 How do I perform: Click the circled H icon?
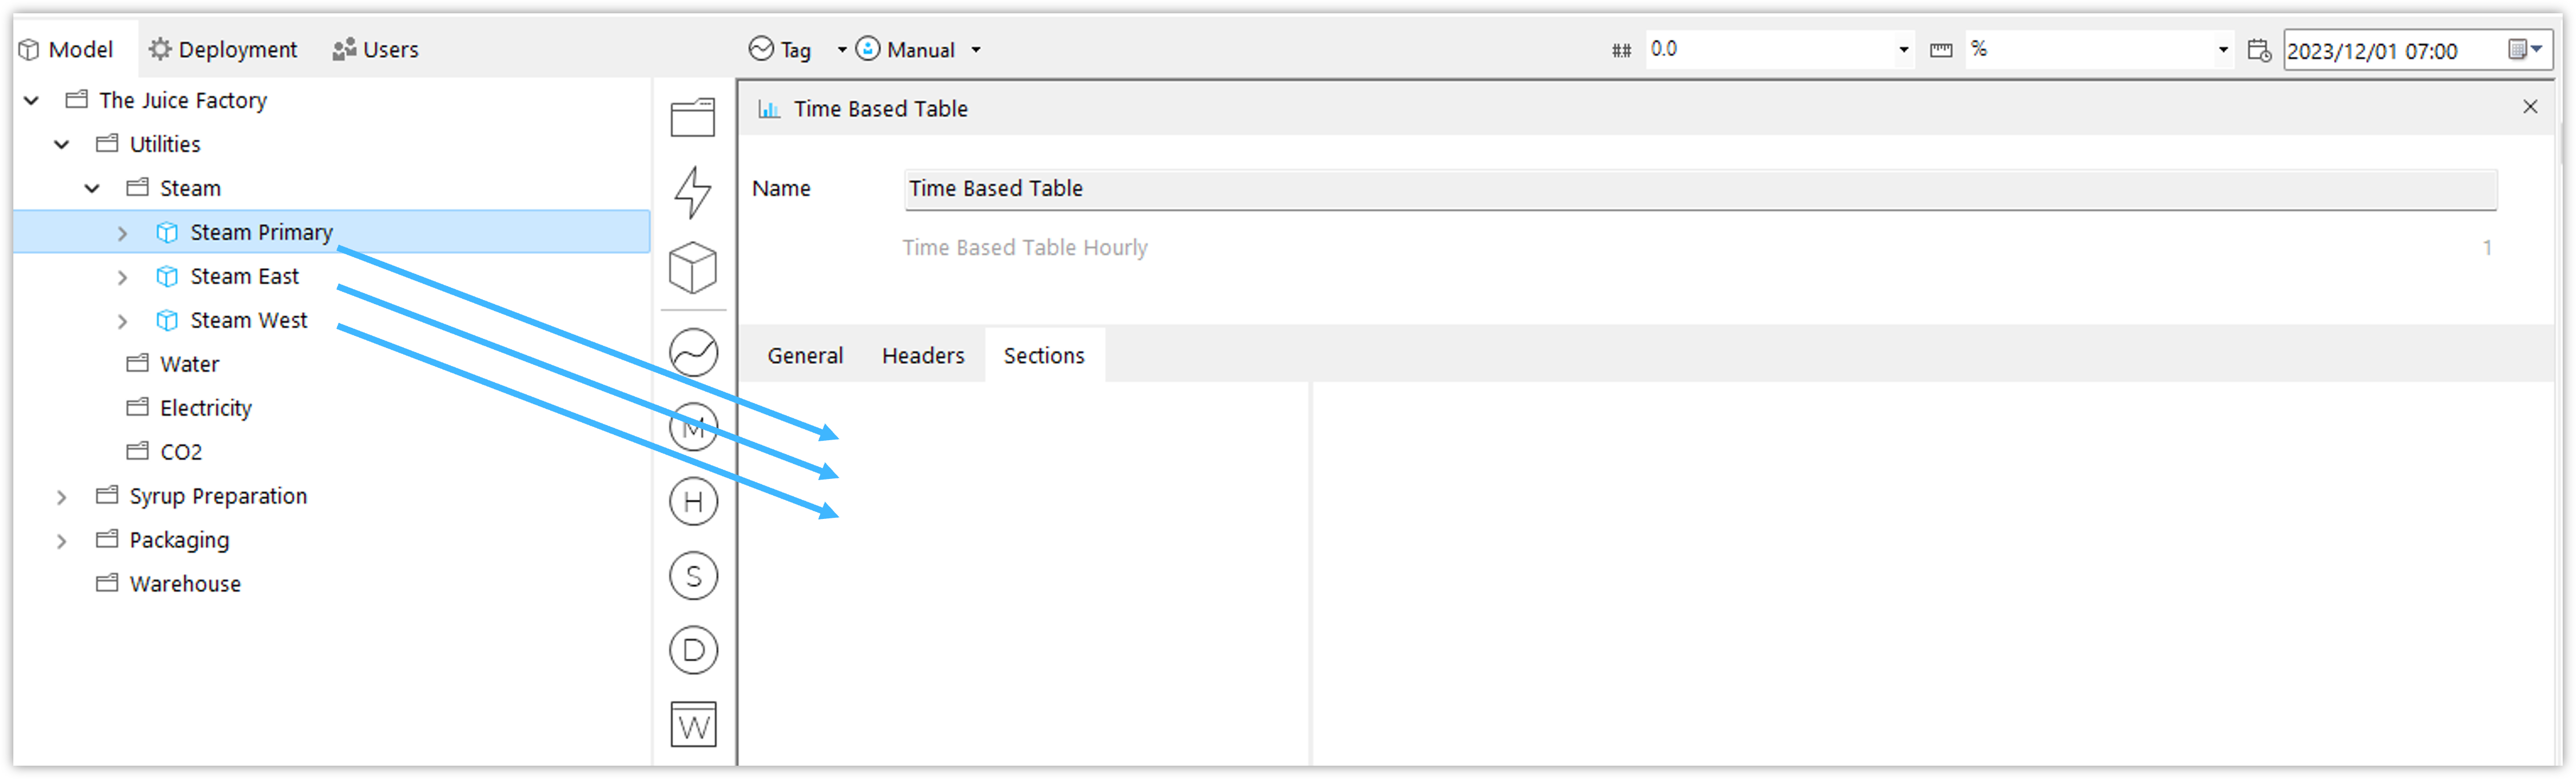coord(693,502)
